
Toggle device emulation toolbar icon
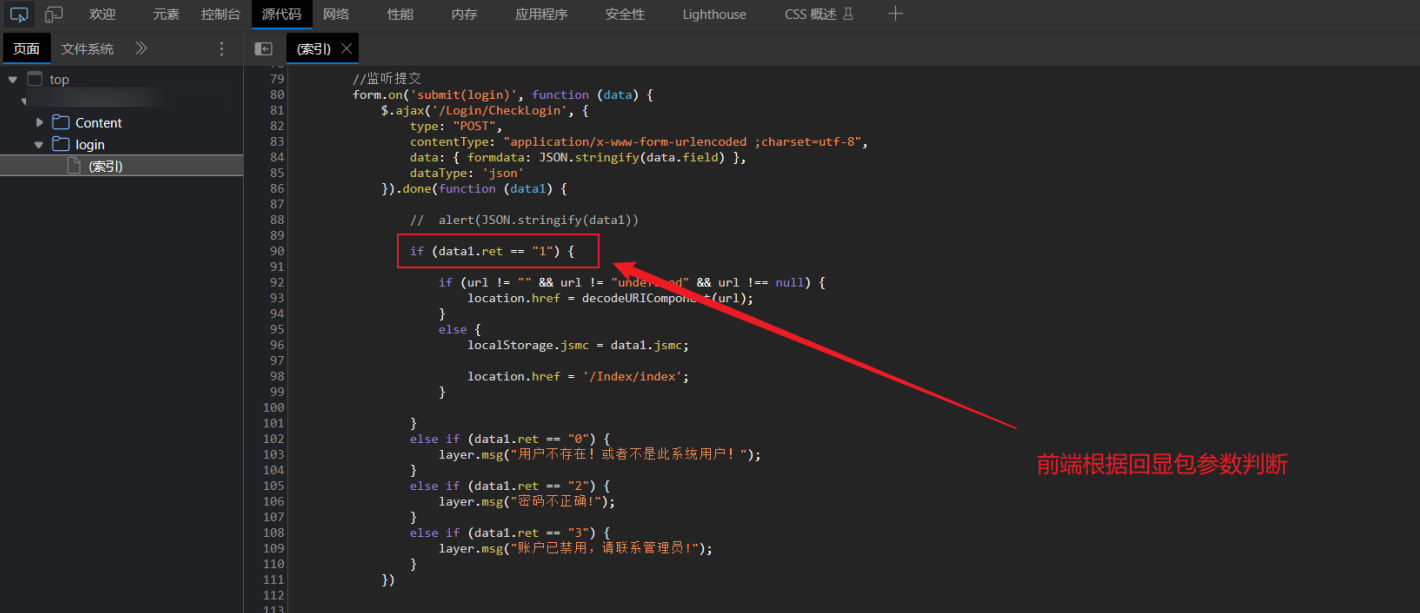tap(54, 14)
